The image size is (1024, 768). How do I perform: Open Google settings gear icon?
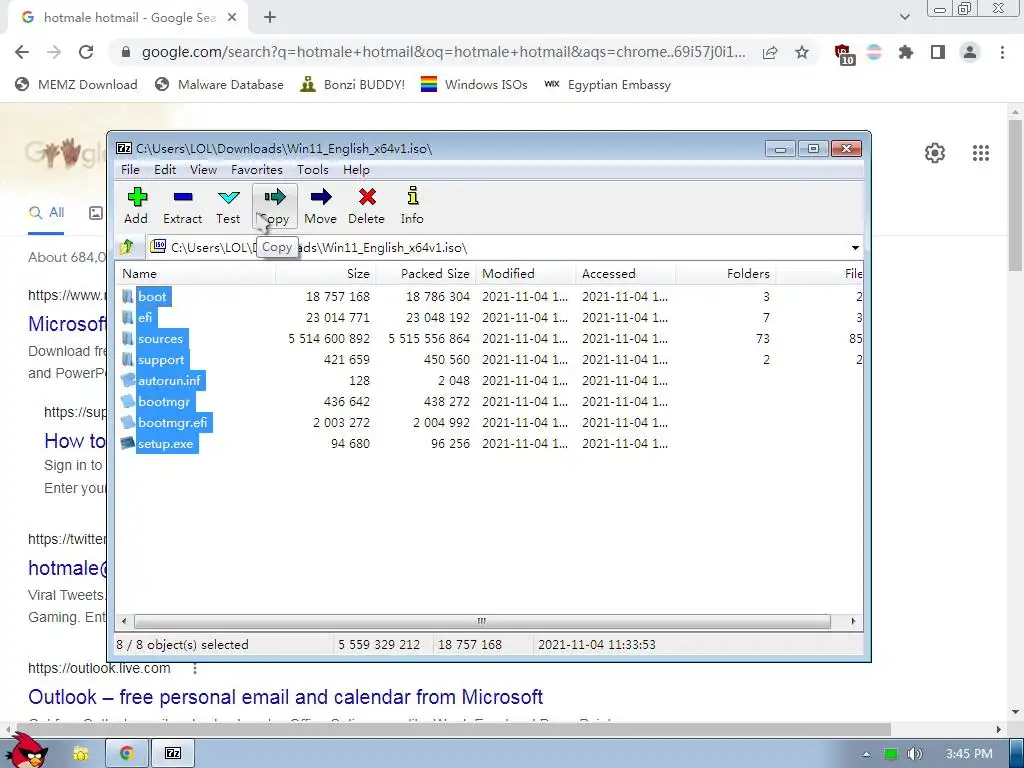[935, 153]
